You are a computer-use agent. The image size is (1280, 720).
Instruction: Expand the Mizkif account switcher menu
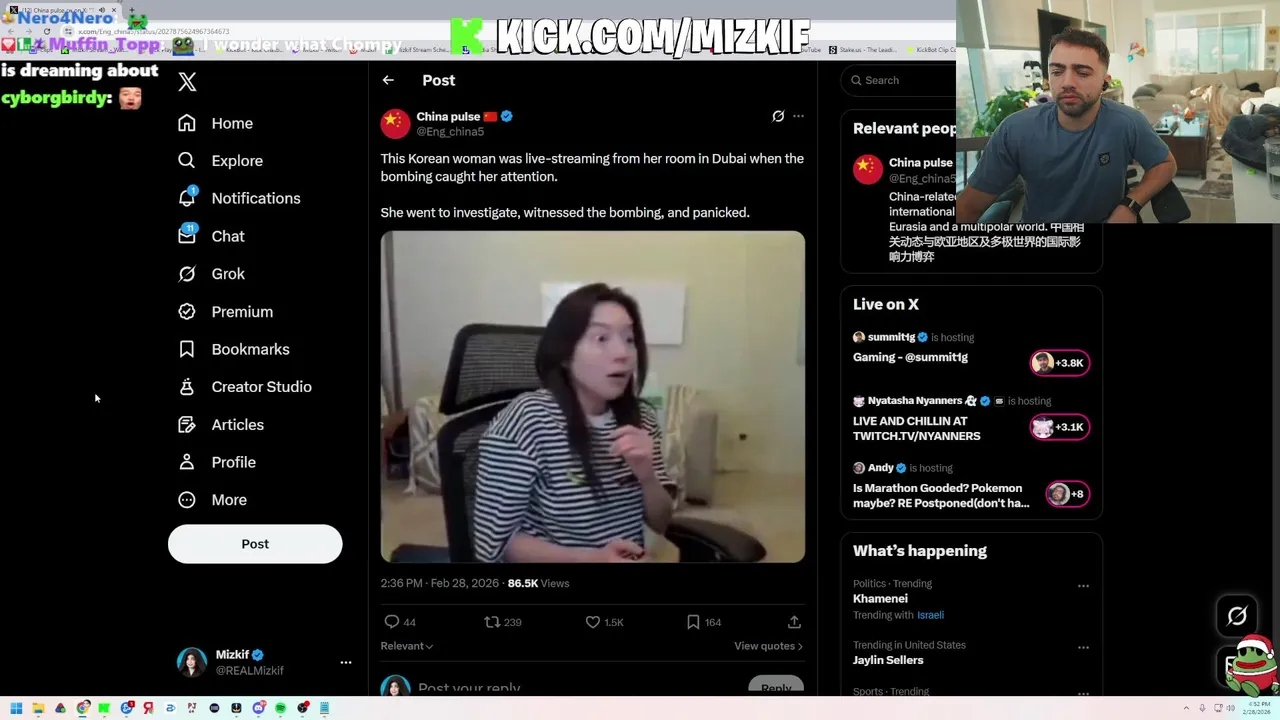pos(346,662)
